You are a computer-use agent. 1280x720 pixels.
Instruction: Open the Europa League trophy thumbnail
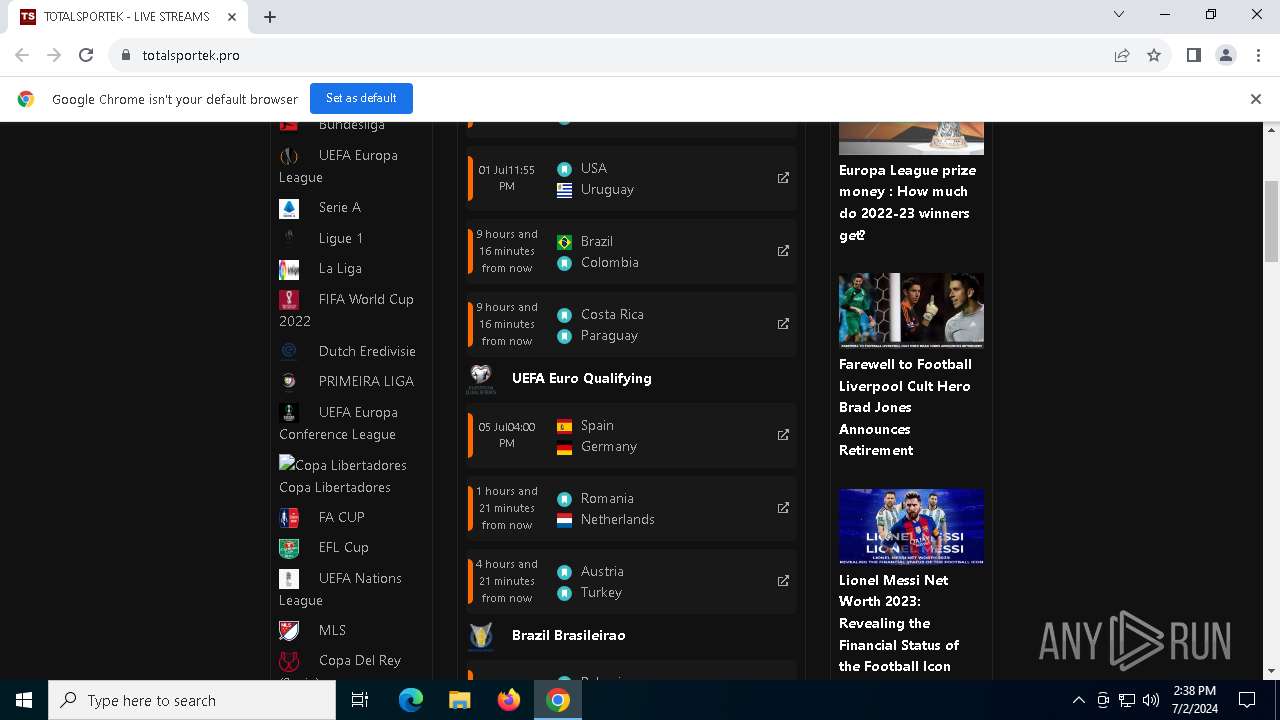tap(911, 138)
